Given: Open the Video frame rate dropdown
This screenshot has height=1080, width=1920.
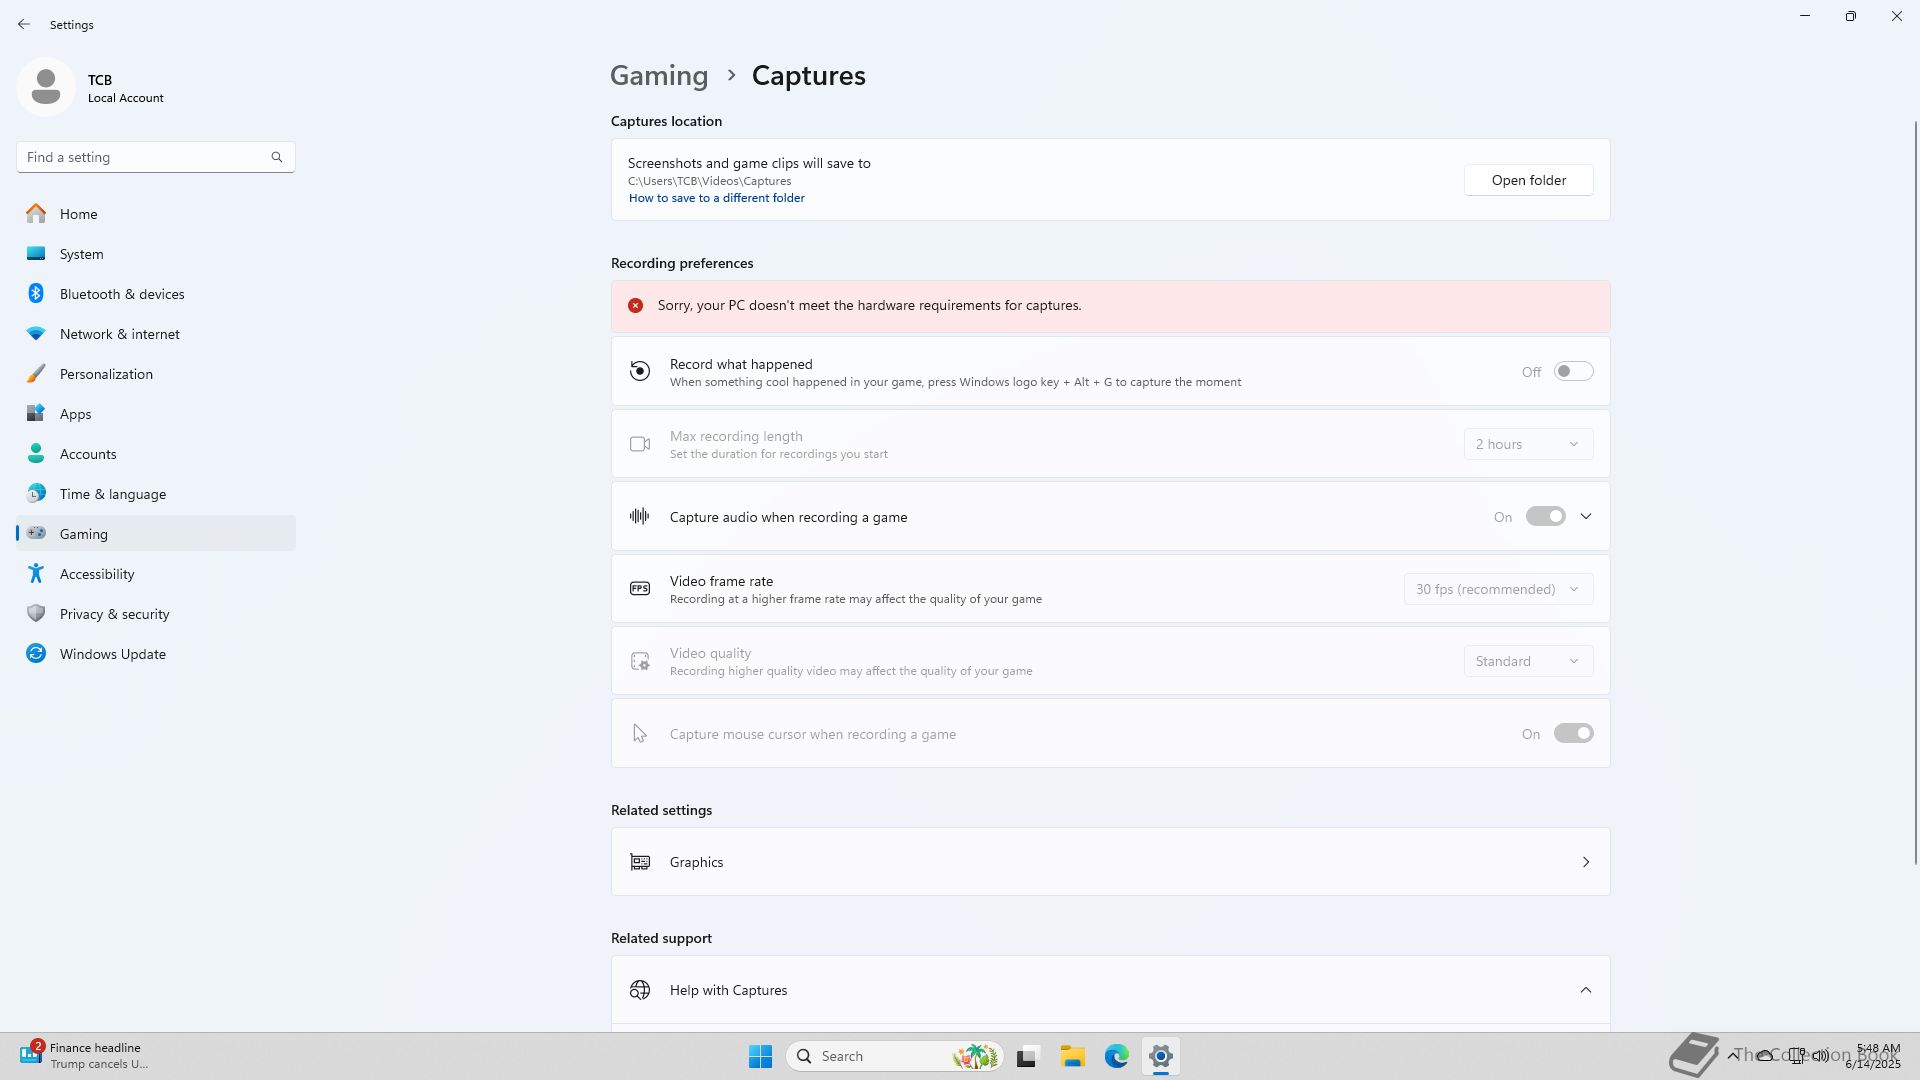Looking at the screenshot, I should [x=1498, y=589].
